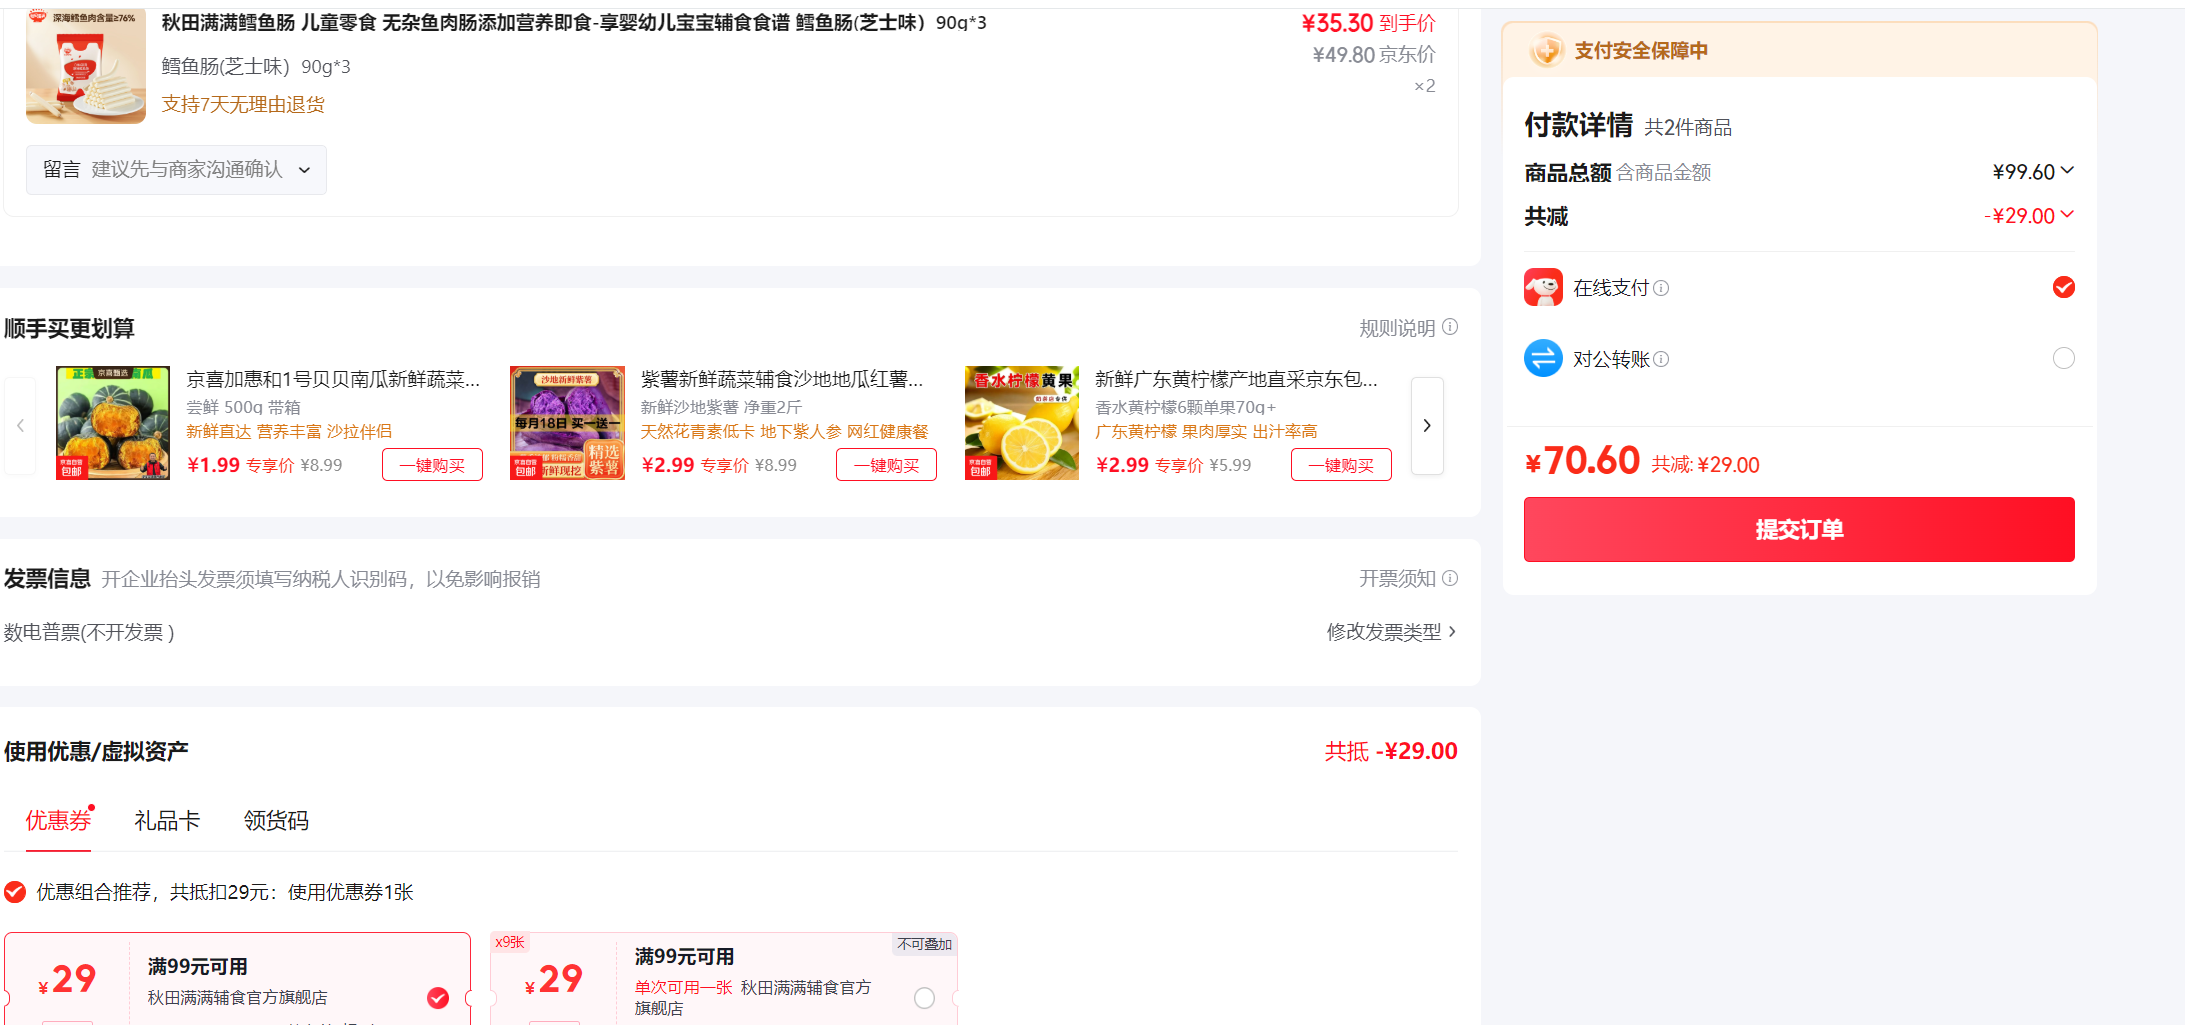Click the JD online payment dog icon
The height and width of the screenshot is (1025, 2185).
pyautogui.click(x=1543, y=287)
